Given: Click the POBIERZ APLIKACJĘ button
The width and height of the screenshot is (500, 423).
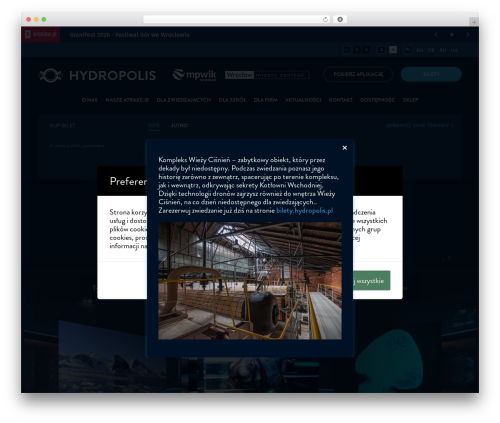Looking at the screenshot, I should 358,74.
